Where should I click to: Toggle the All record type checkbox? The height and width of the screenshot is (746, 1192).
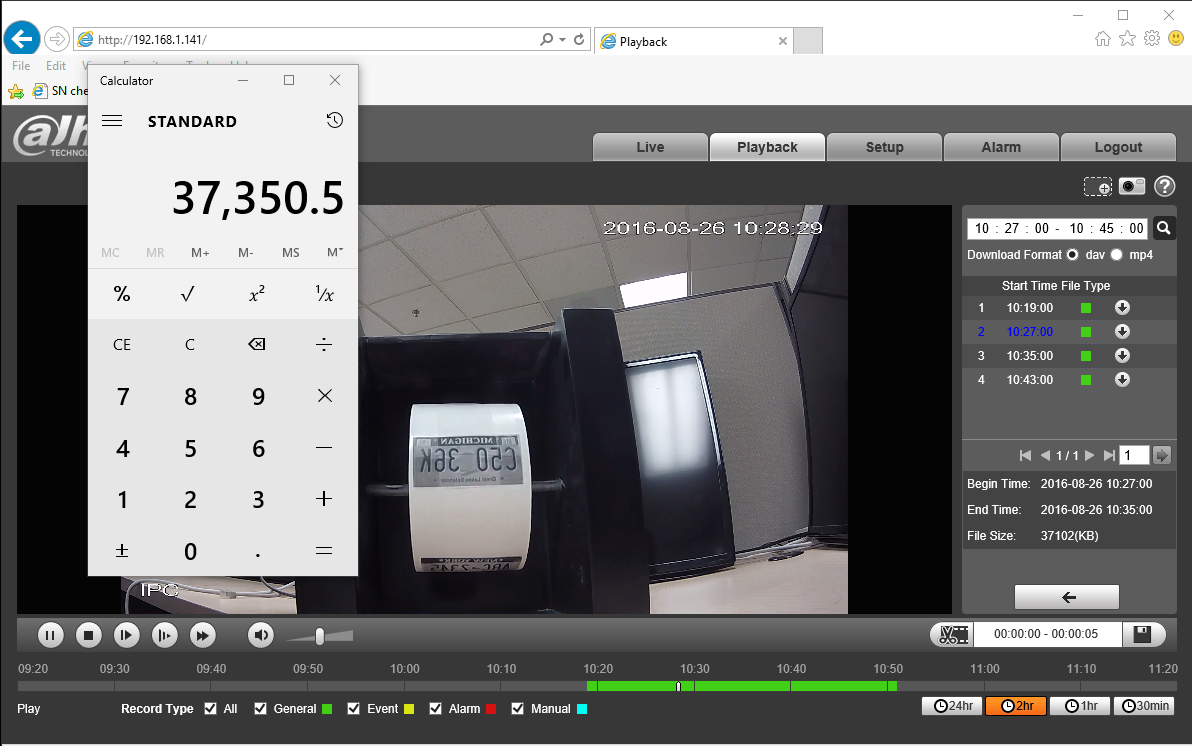[211, 709]
